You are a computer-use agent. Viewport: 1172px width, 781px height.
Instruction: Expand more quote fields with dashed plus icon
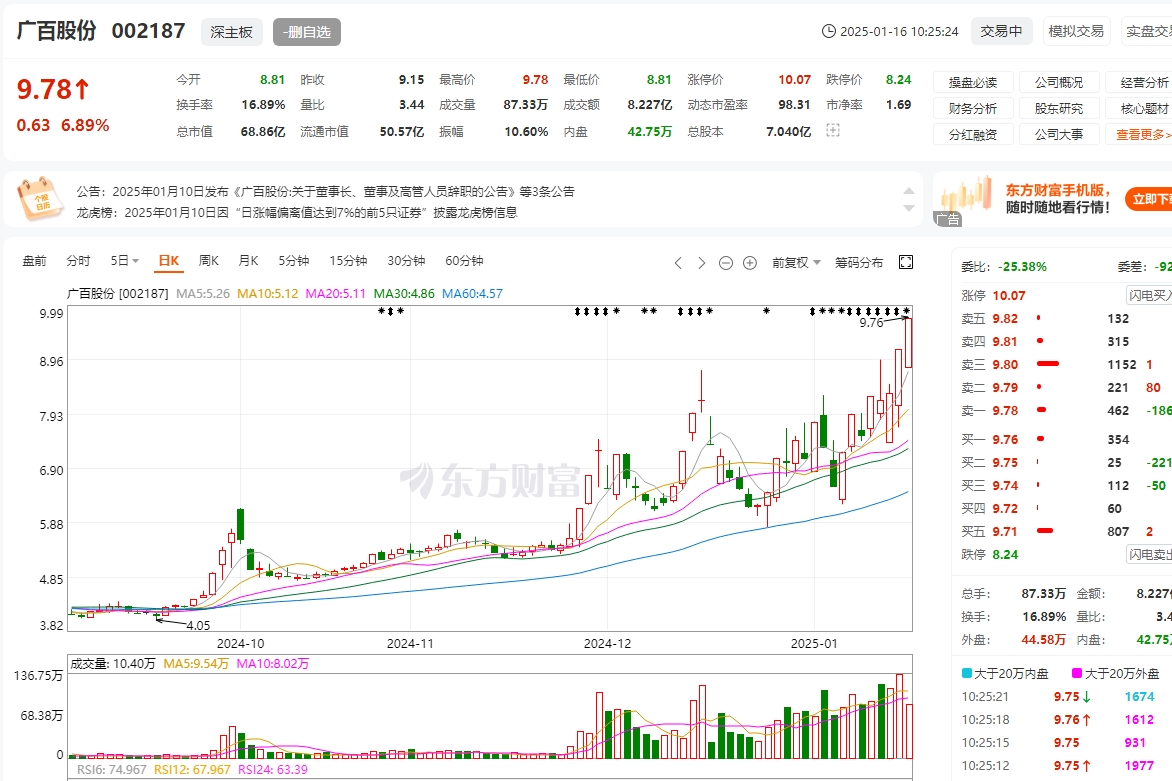click(833, 131)
